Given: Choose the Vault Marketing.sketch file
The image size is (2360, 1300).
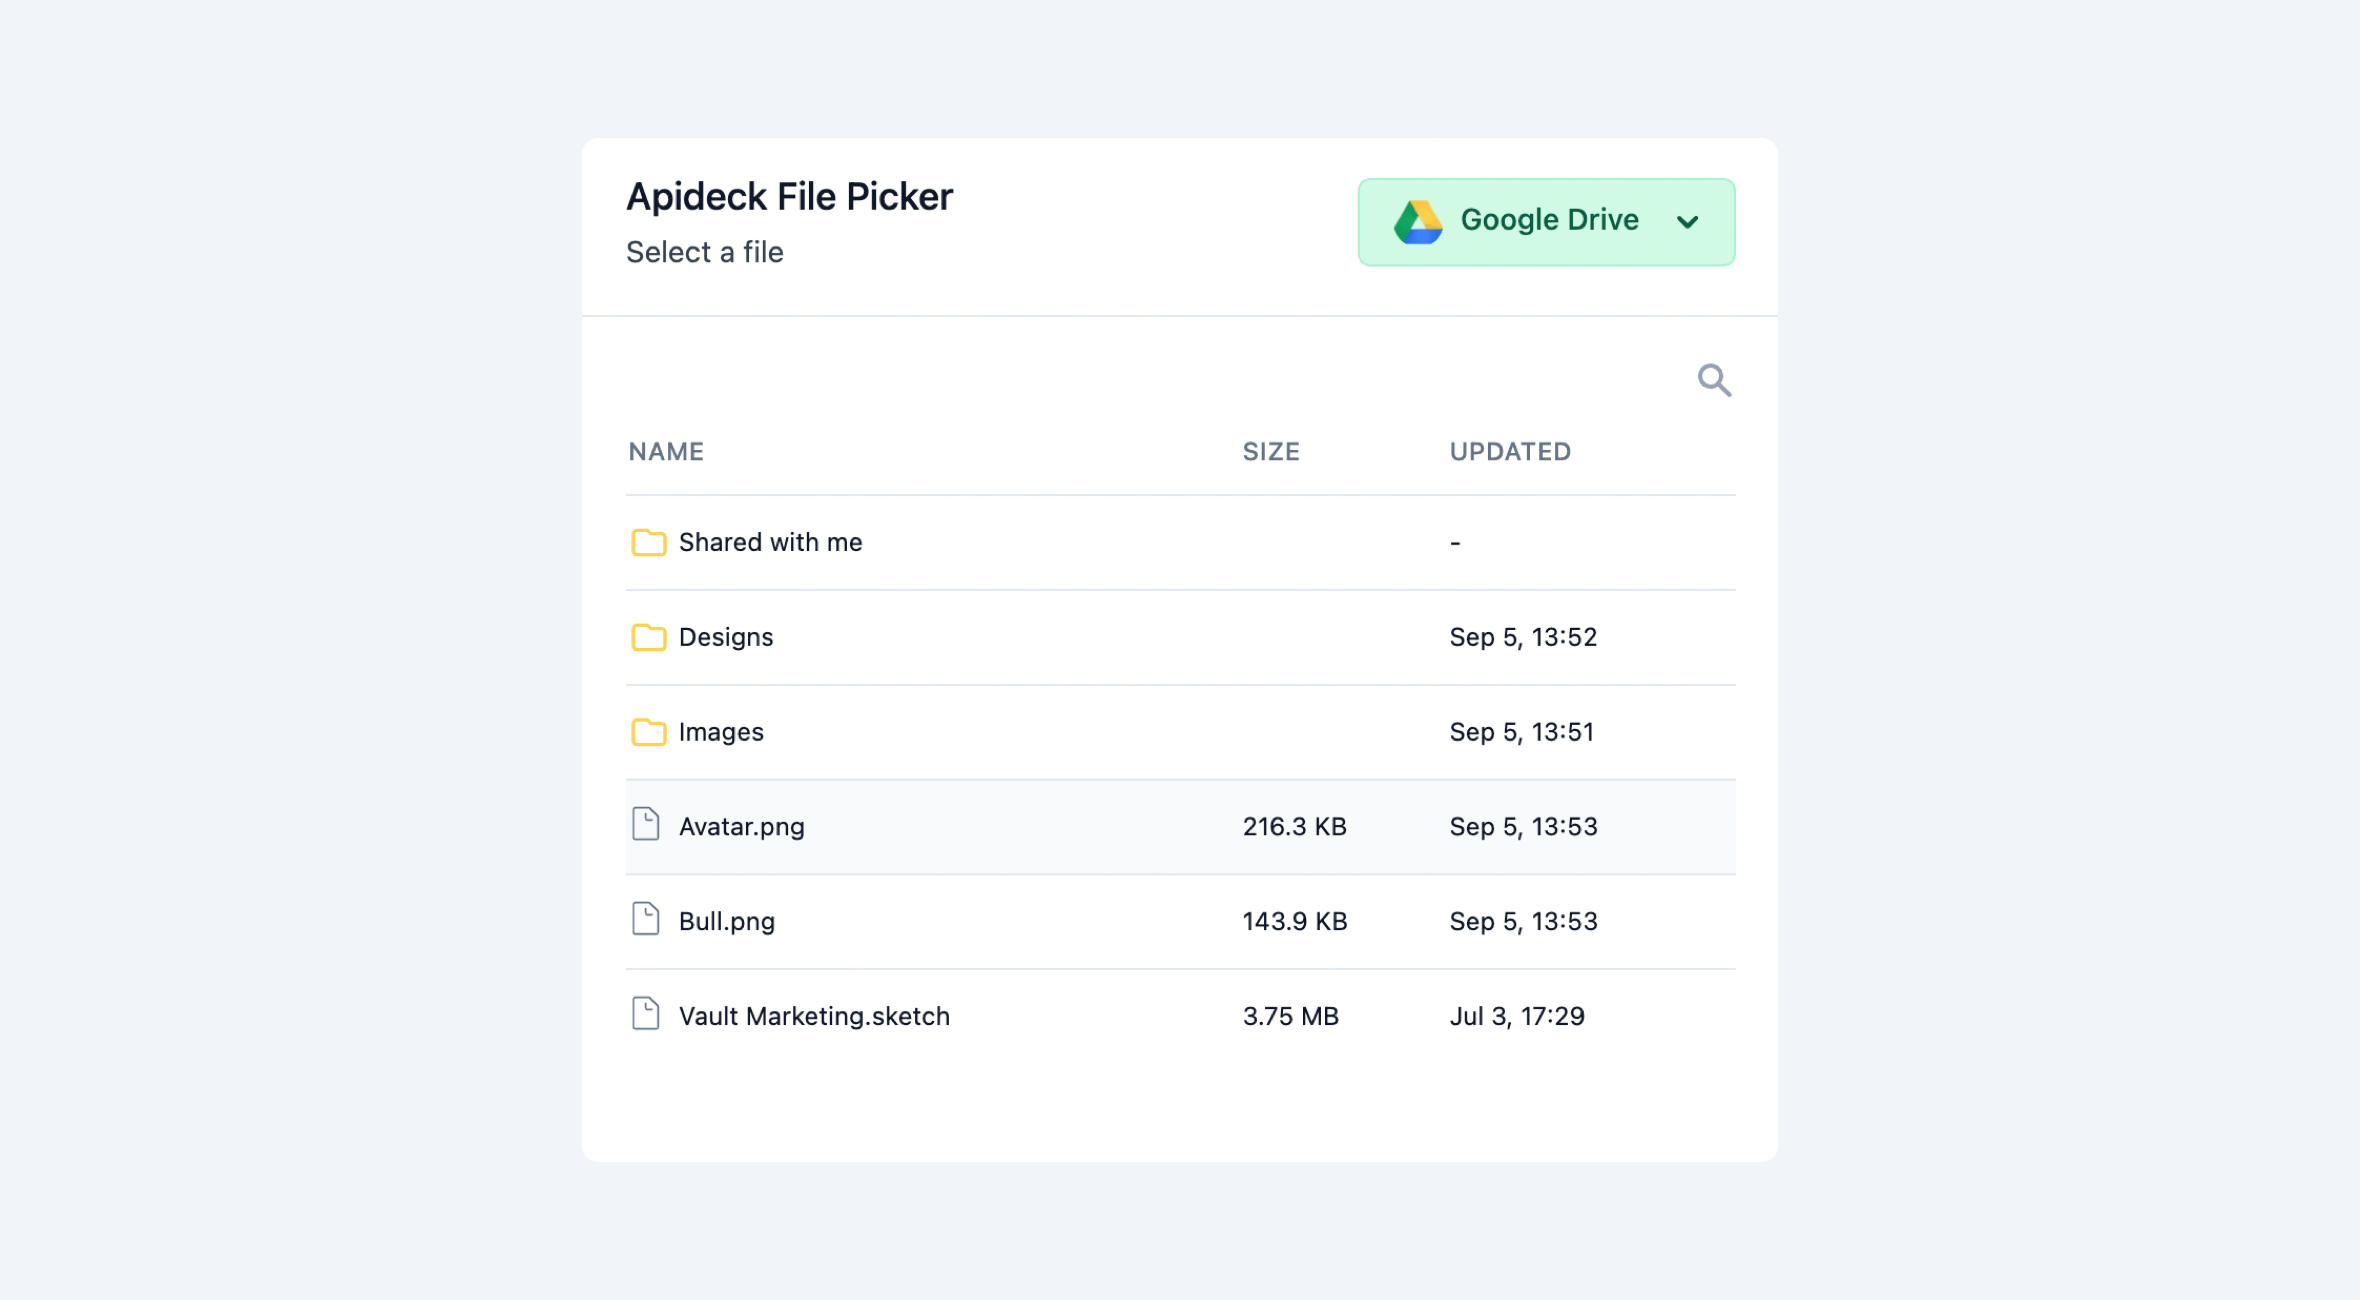Looking at the screenshot, I should tap(814, 1016).
